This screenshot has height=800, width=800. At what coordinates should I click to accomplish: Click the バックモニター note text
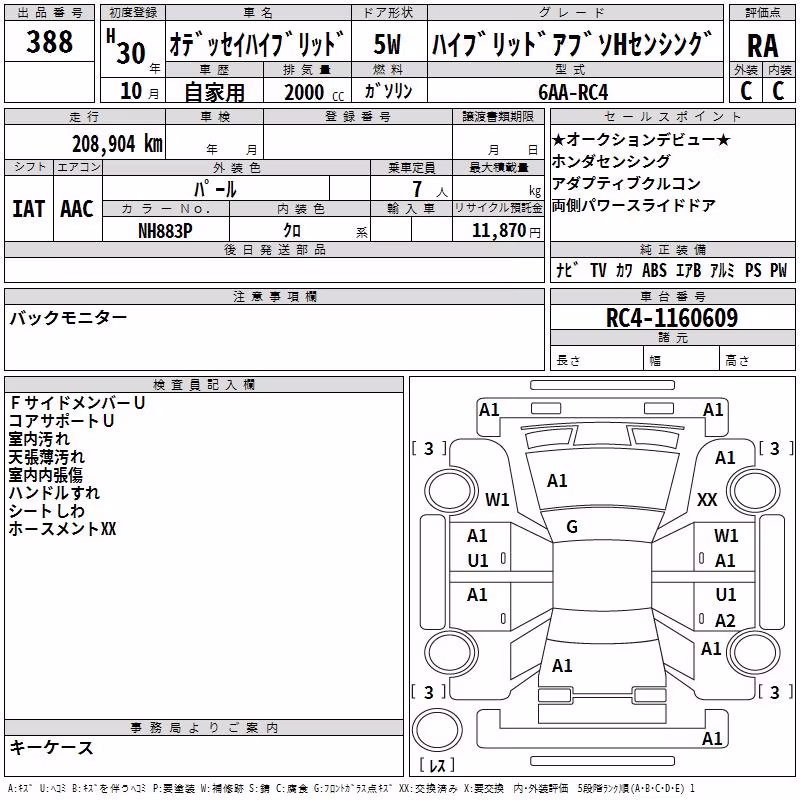click(x=68, y=318)
